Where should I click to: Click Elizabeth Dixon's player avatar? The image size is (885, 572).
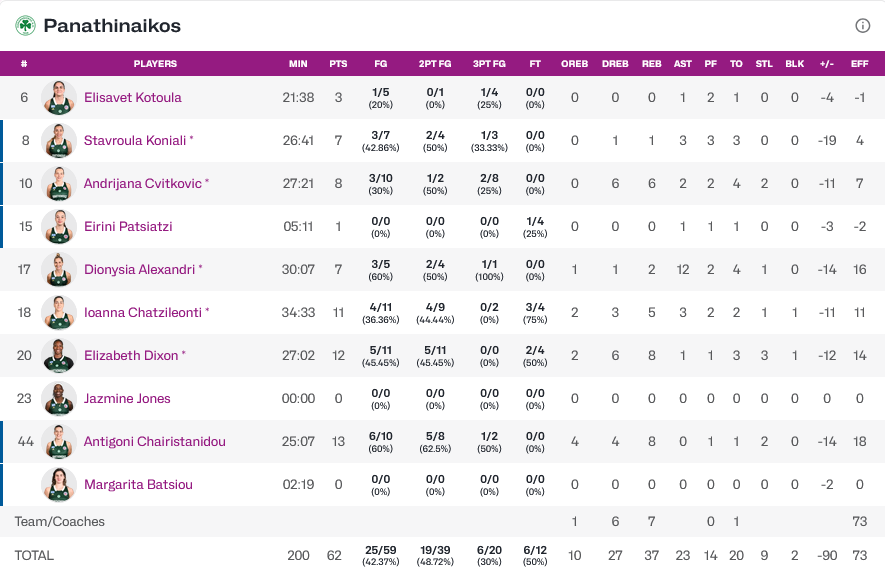[59, 356]
